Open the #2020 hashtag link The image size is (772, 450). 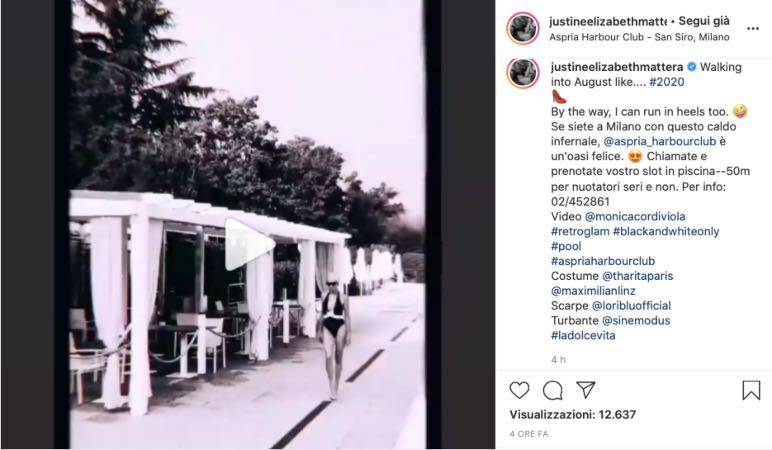point(667,82)
